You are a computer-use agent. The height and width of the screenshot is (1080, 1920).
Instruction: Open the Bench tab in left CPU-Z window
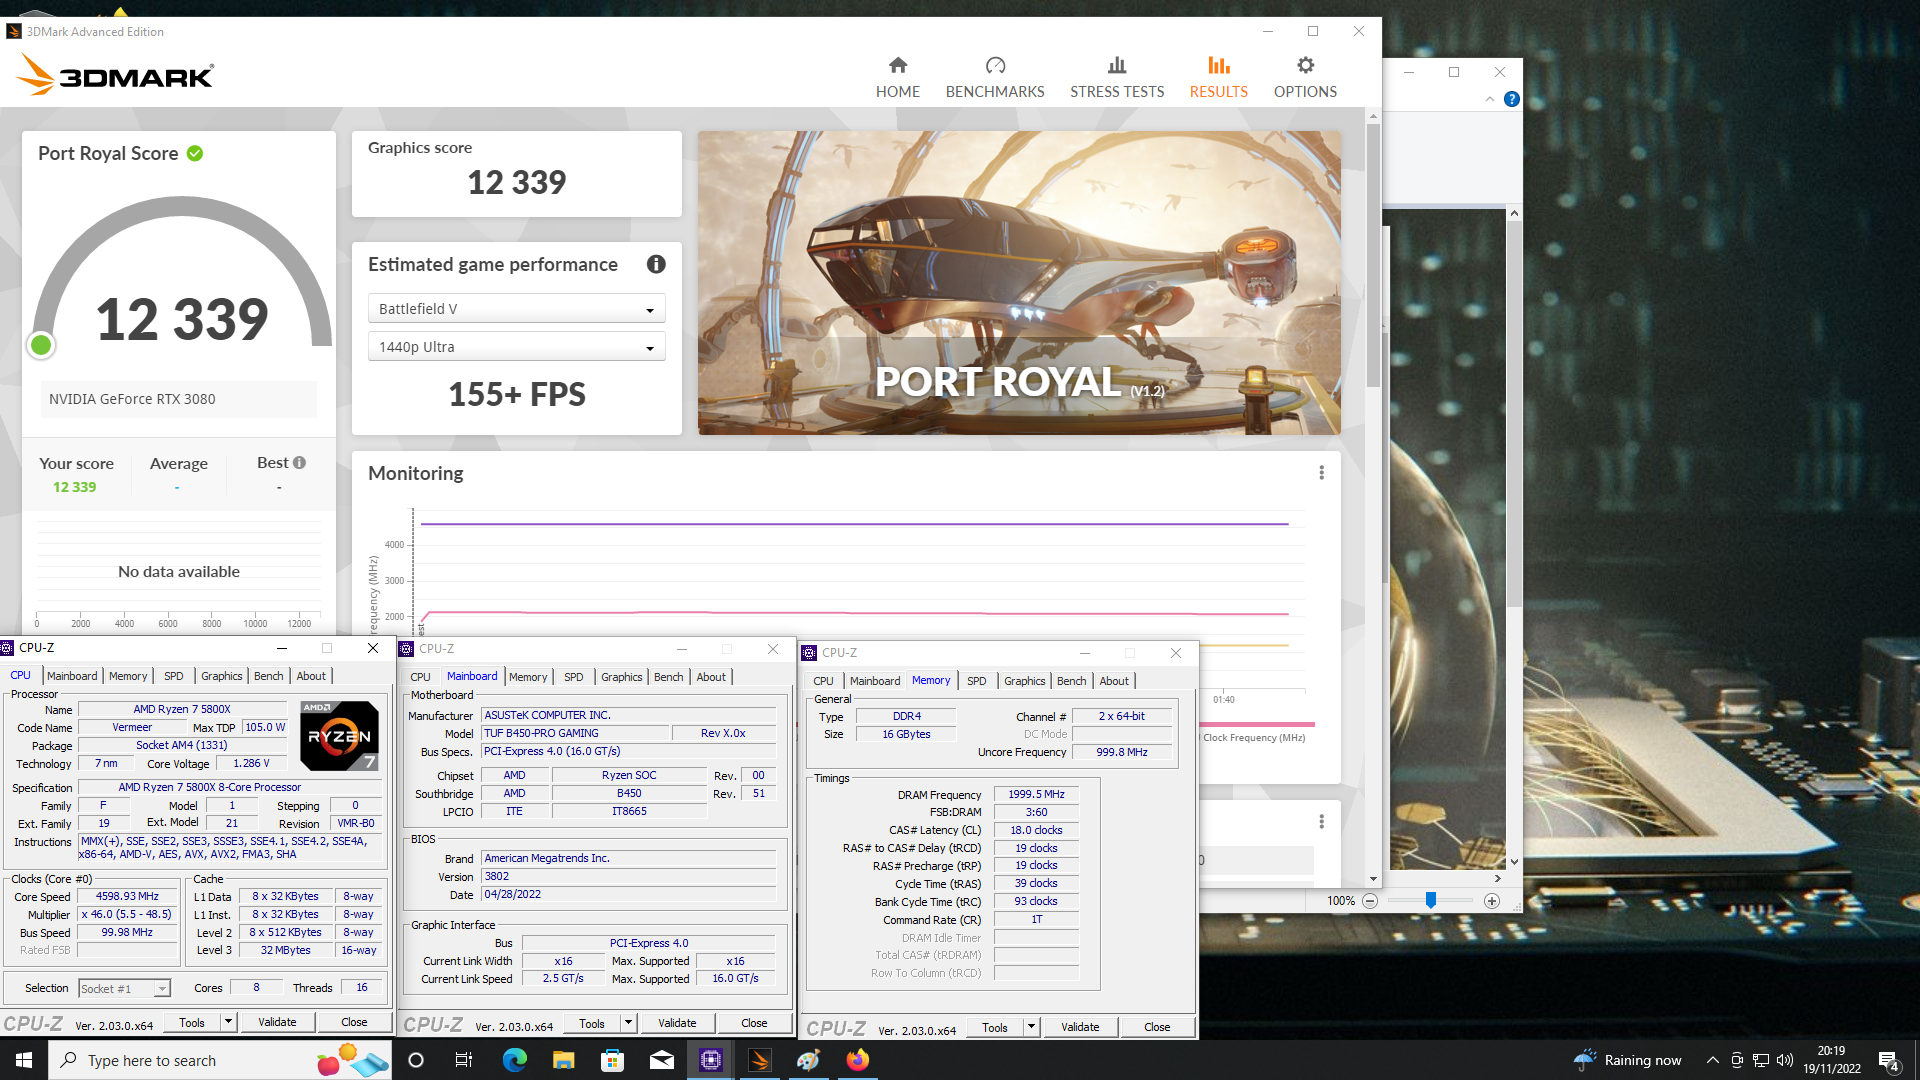click(x=268, y=676)
